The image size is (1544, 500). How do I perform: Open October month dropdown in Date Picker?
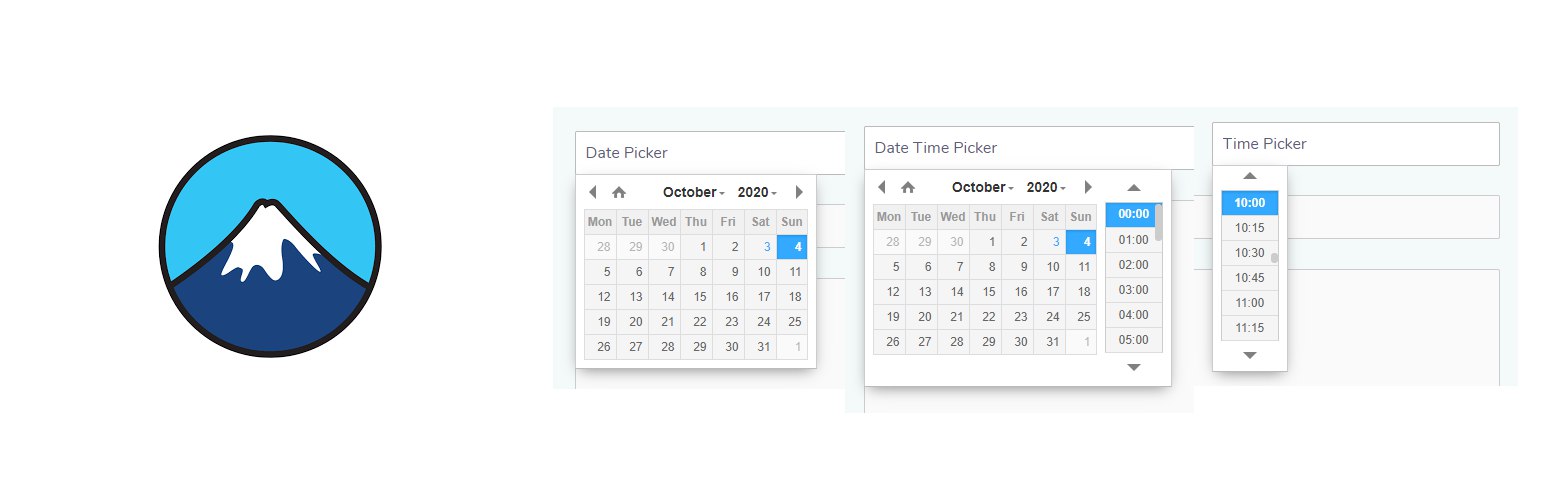point(693,192)
